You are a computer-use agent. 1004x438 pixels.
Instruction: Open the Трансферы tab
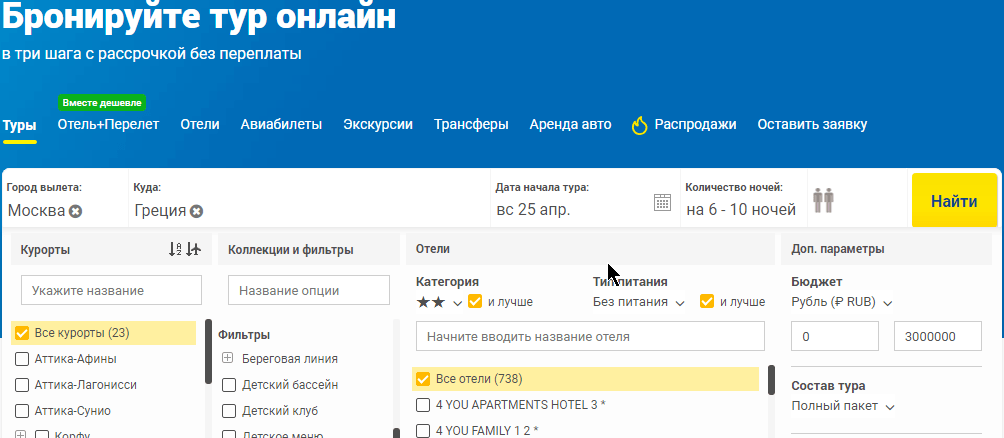point(471,124)
